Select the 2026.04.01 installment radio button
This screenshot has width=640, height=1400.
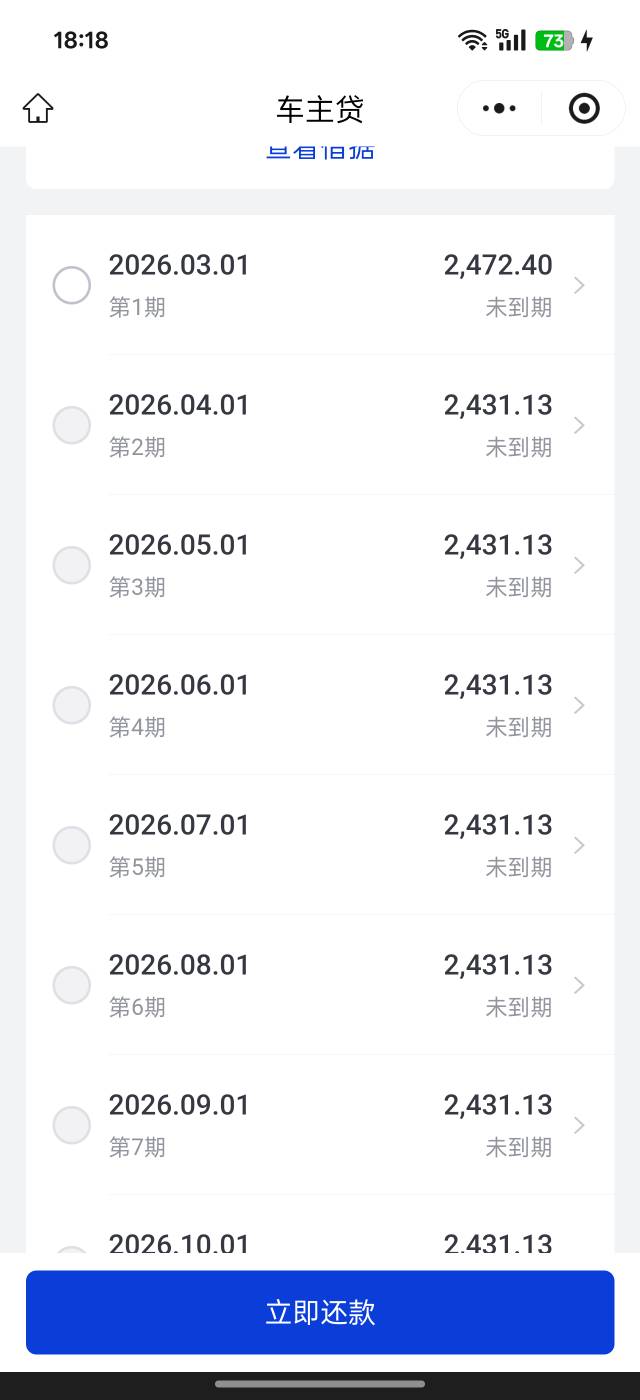(71, 426)
